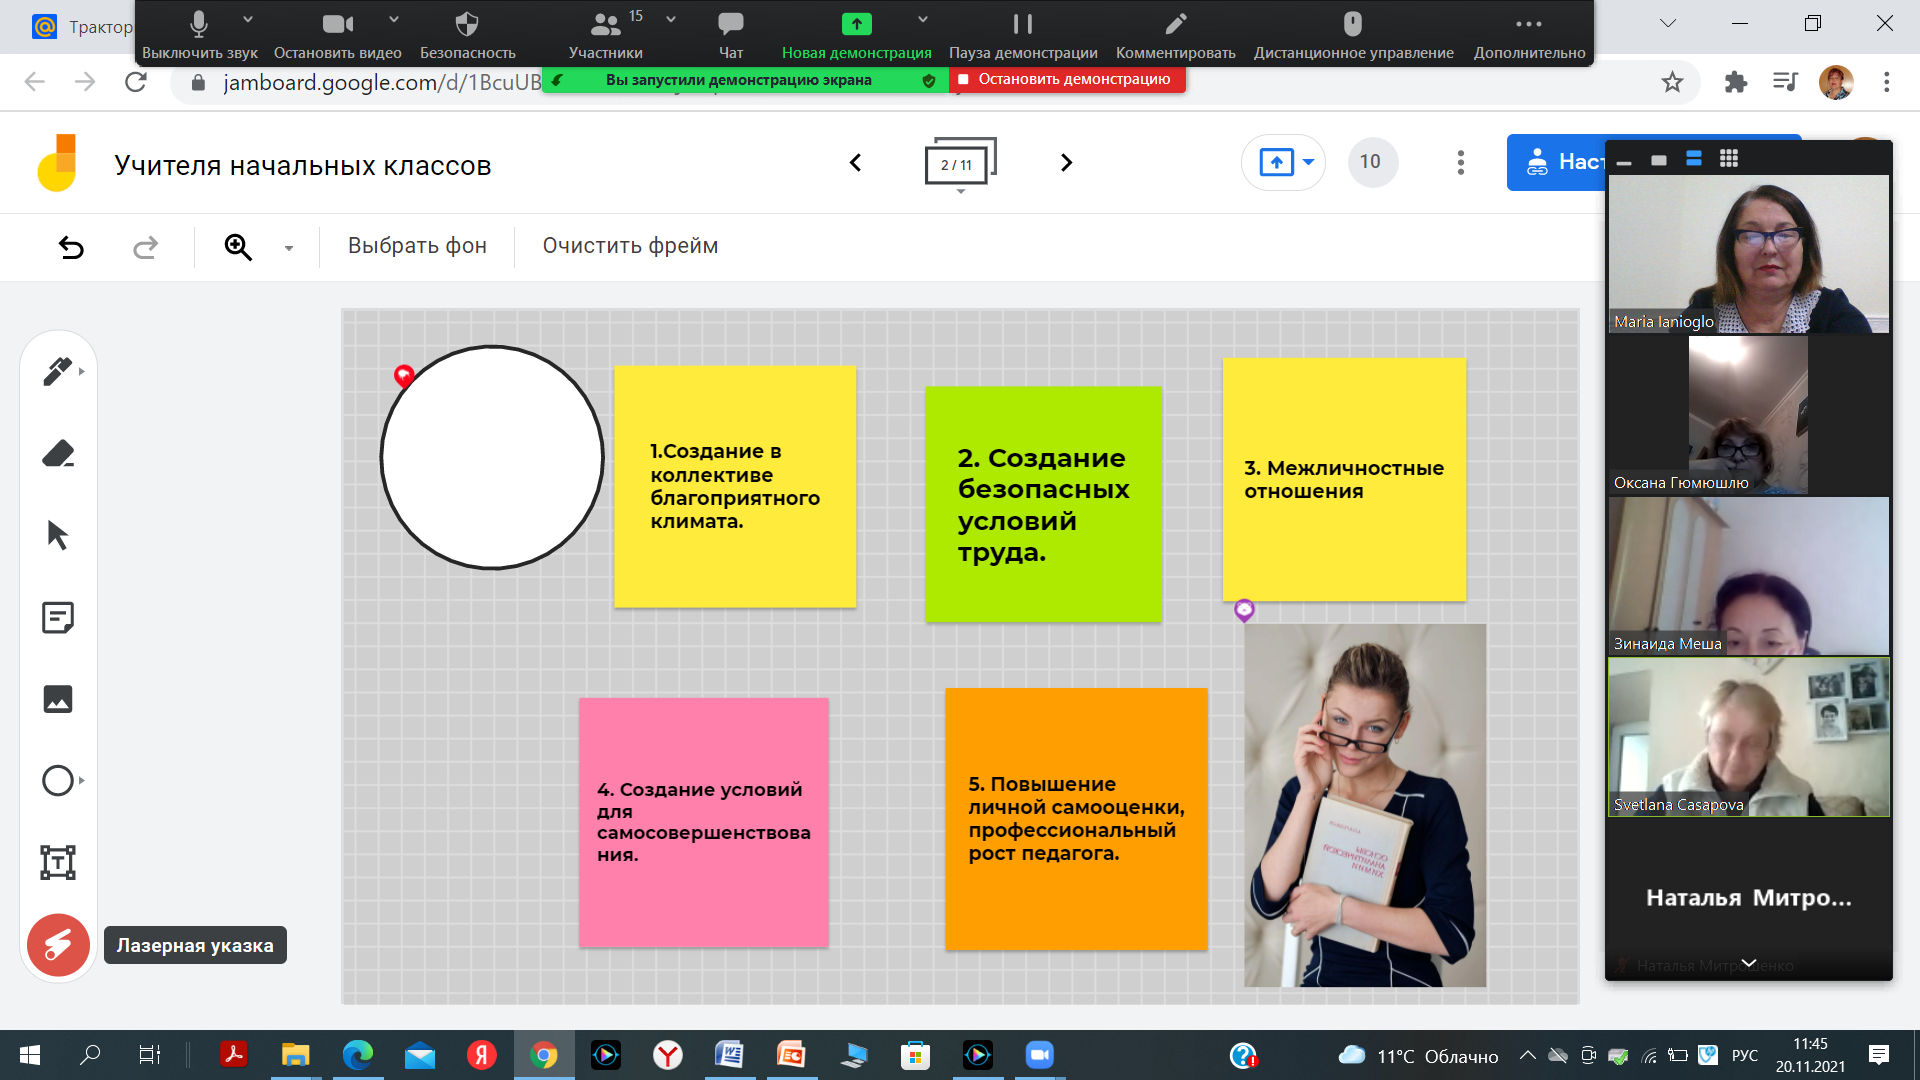Activate the Laser pointer tool
Screen dimensions: 1920x1080
coord(58,945)
